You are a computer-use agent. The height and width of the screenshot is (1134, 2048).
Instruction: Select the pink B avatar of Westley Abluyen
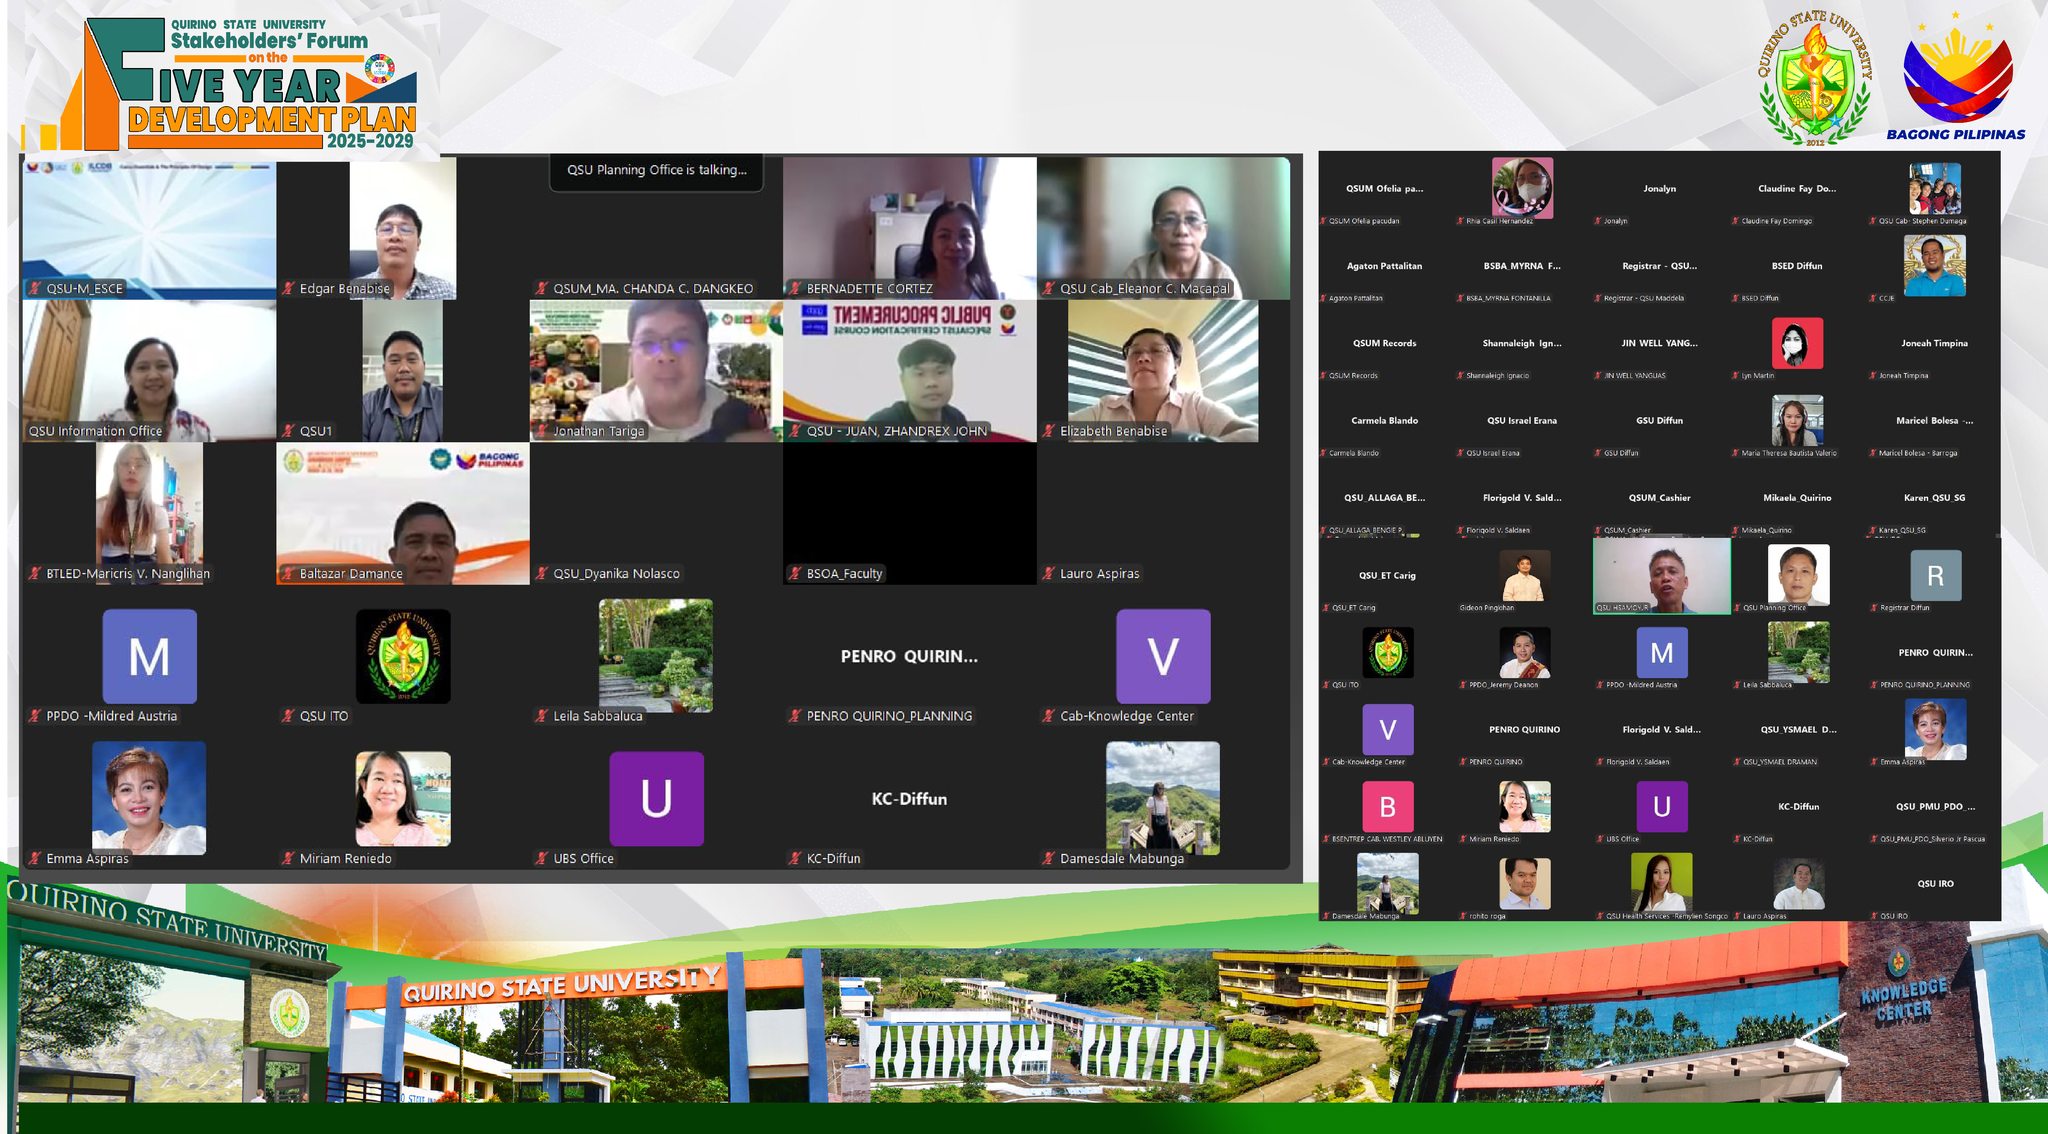click(x=1387, y=807)
